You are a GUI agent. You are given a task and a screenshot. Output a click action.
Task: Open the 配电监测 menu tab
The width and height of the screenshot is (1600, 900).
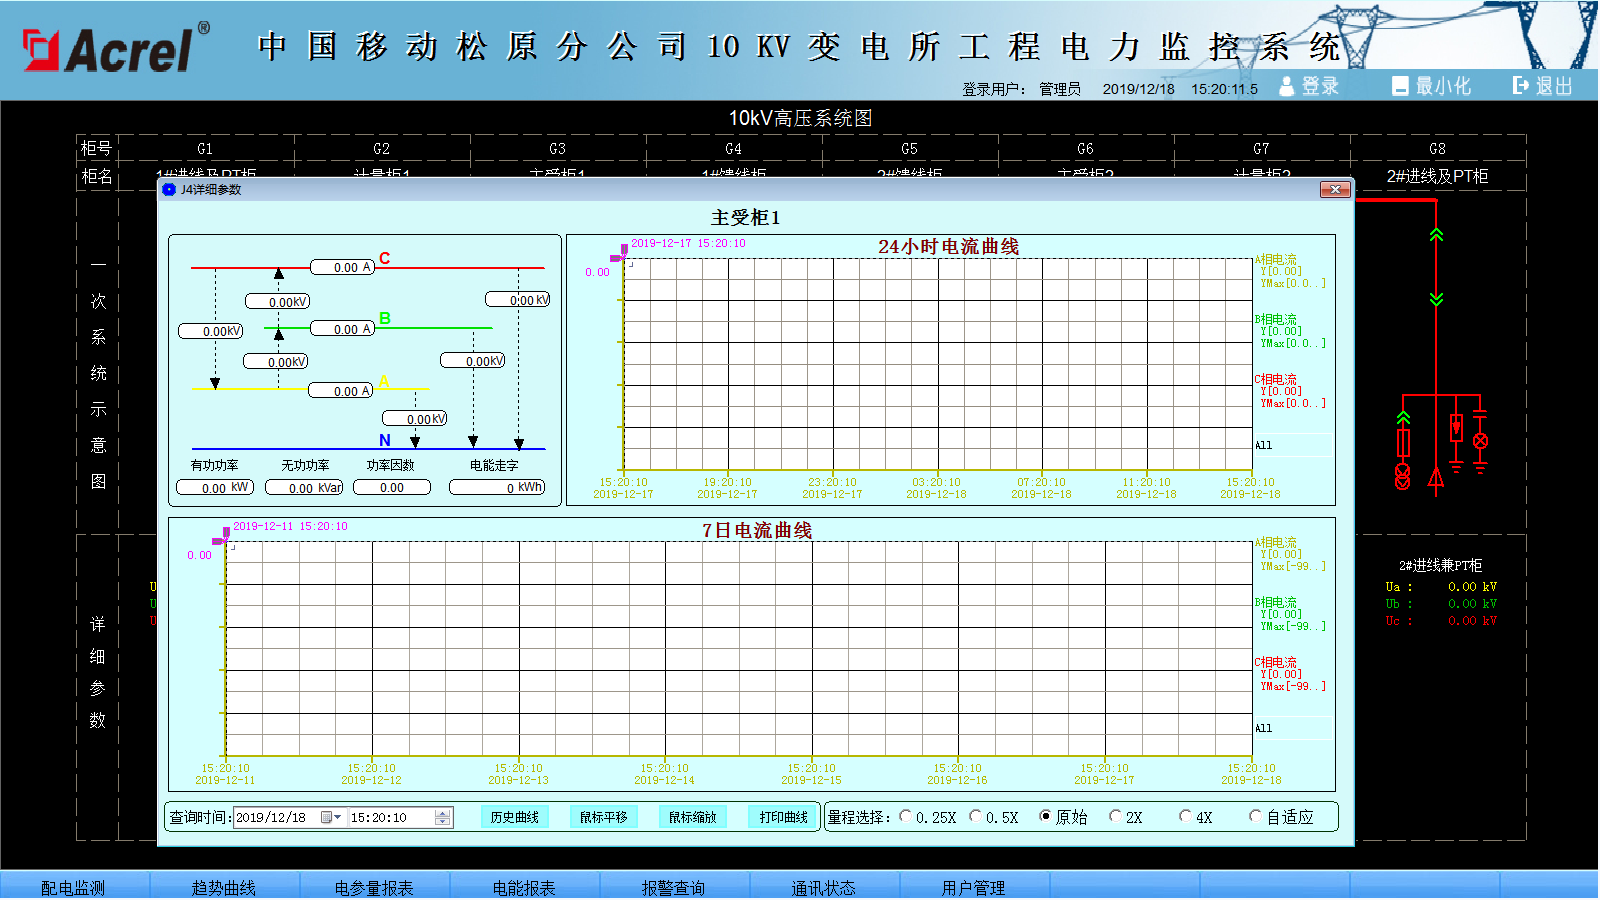point(74,887)
